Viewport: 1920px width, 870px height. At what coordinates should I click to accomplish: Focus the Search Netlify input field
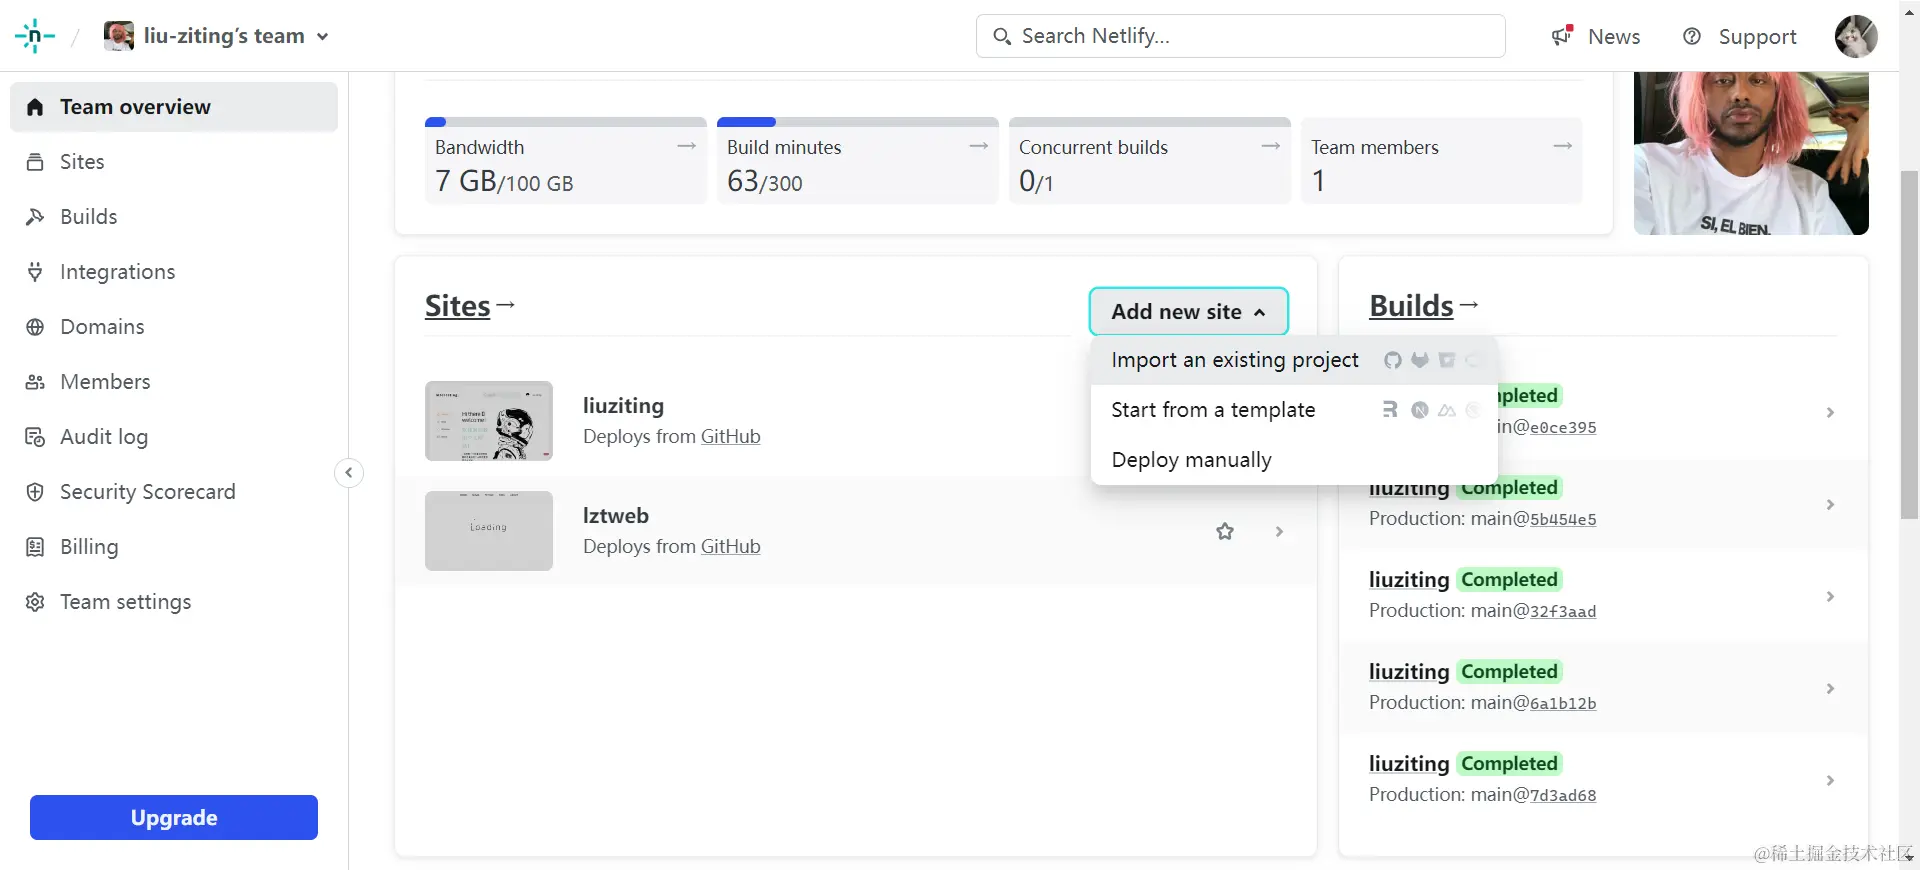click(x=1240, y=36)
